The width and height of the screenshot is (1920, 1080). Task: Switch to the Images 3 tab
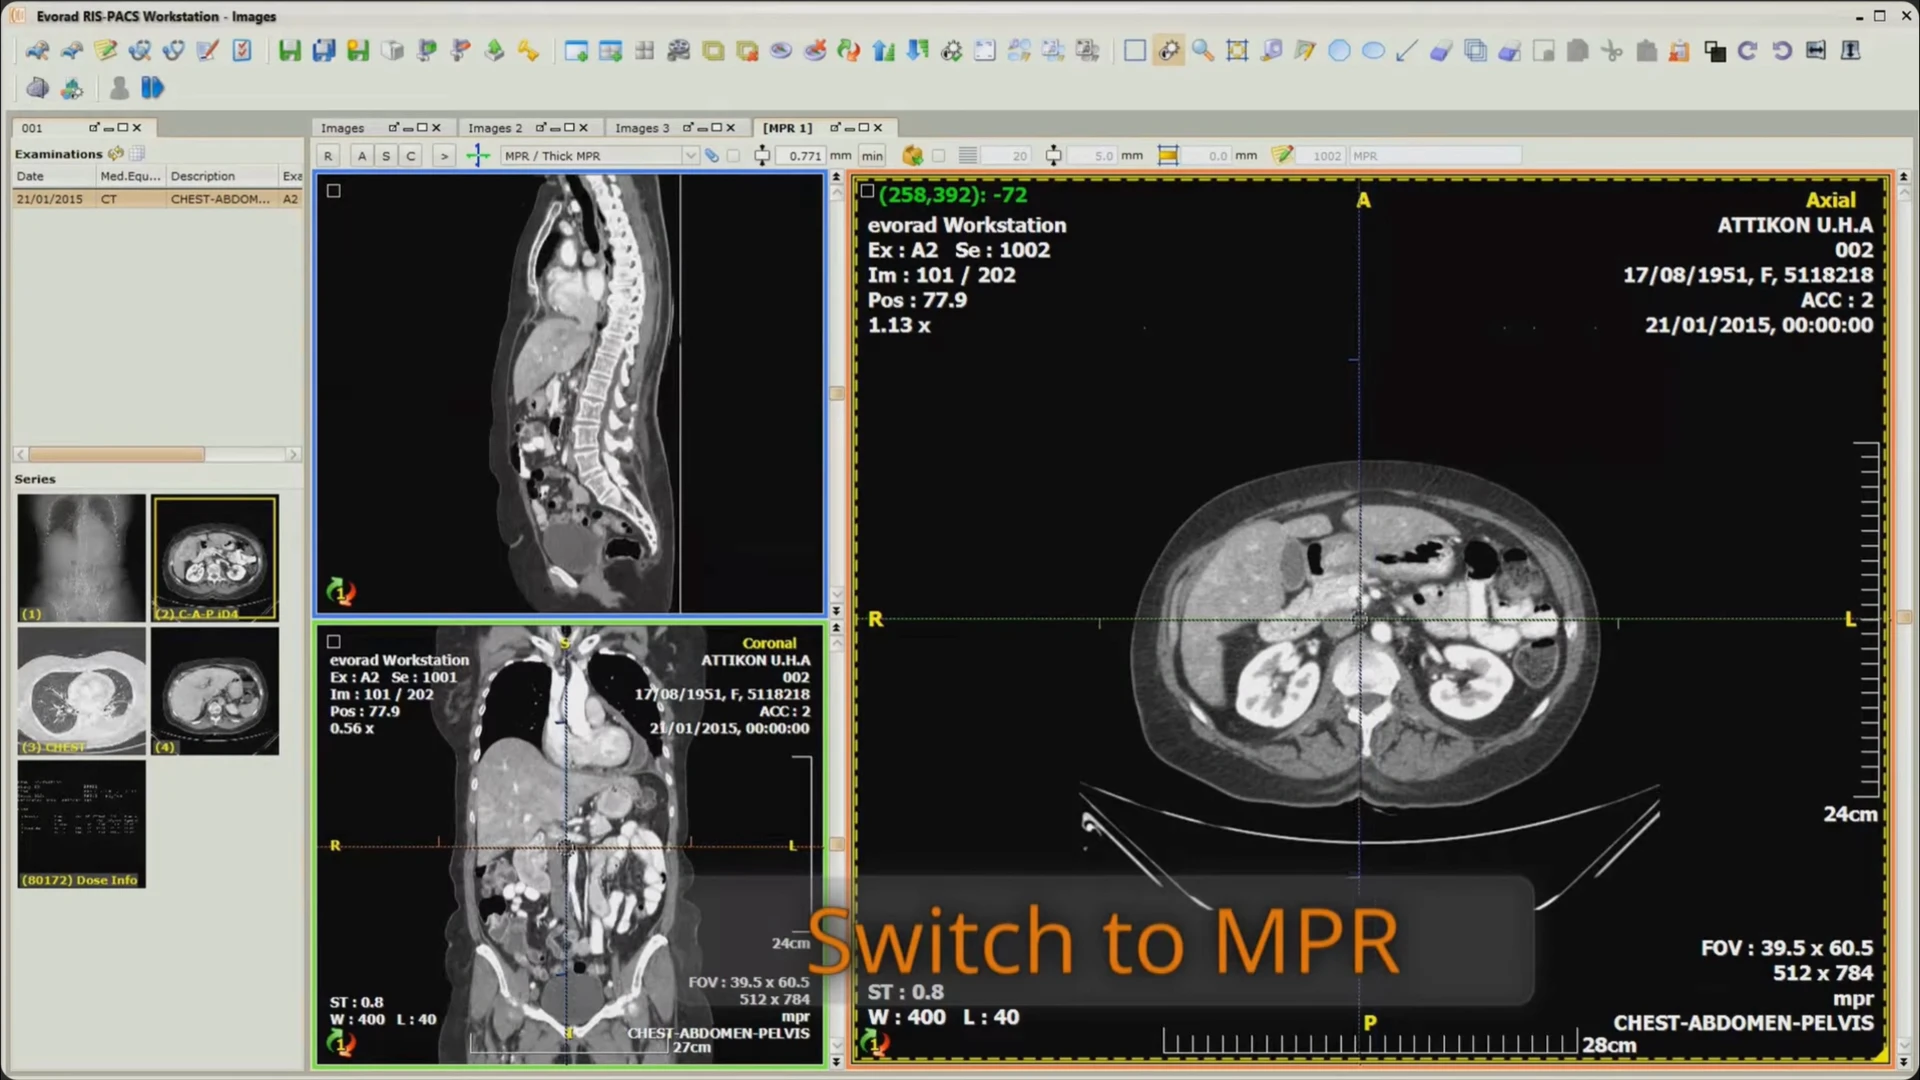[x=642, y=128]
